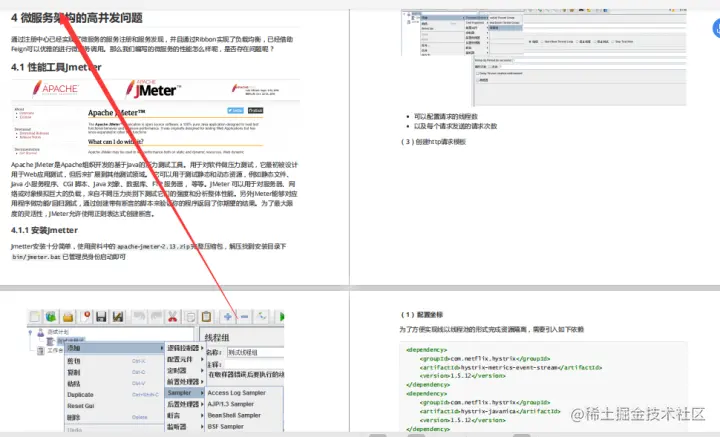
Task: Expand the 断言 submenu
Action: 185,415
